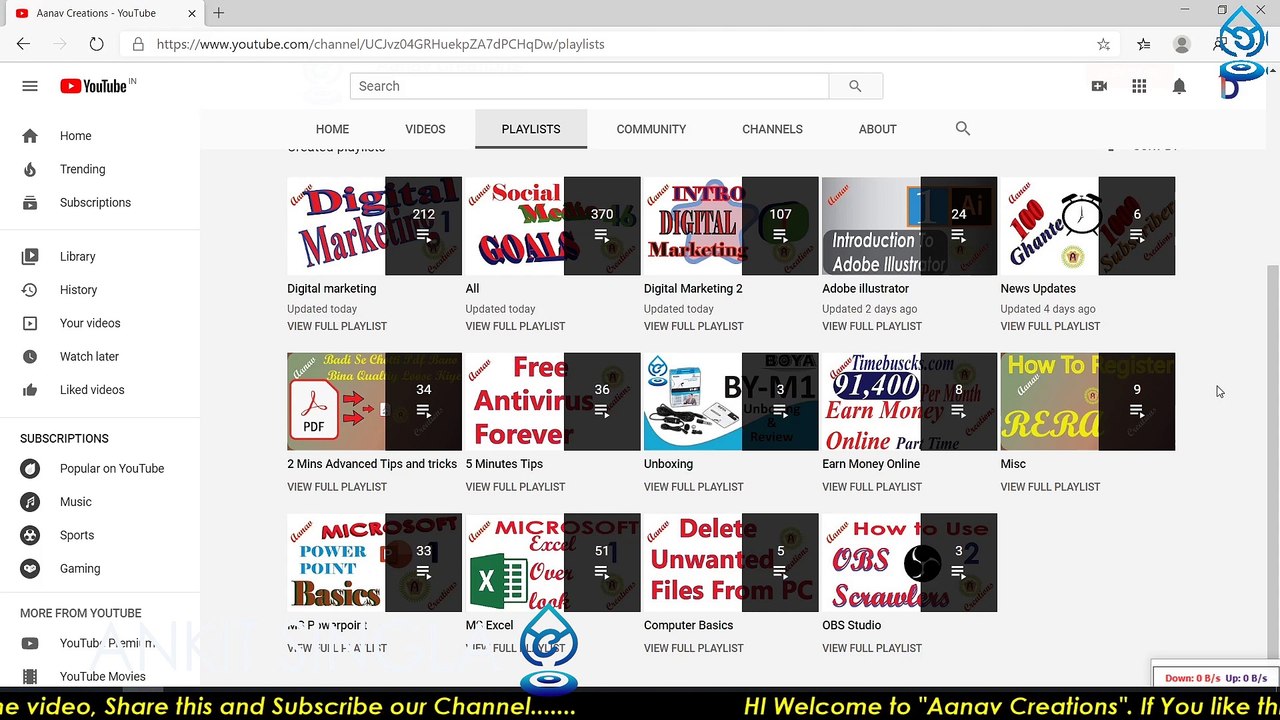Switch to the CHANNELS tab

pyautogui.click(x=772, y=129)
